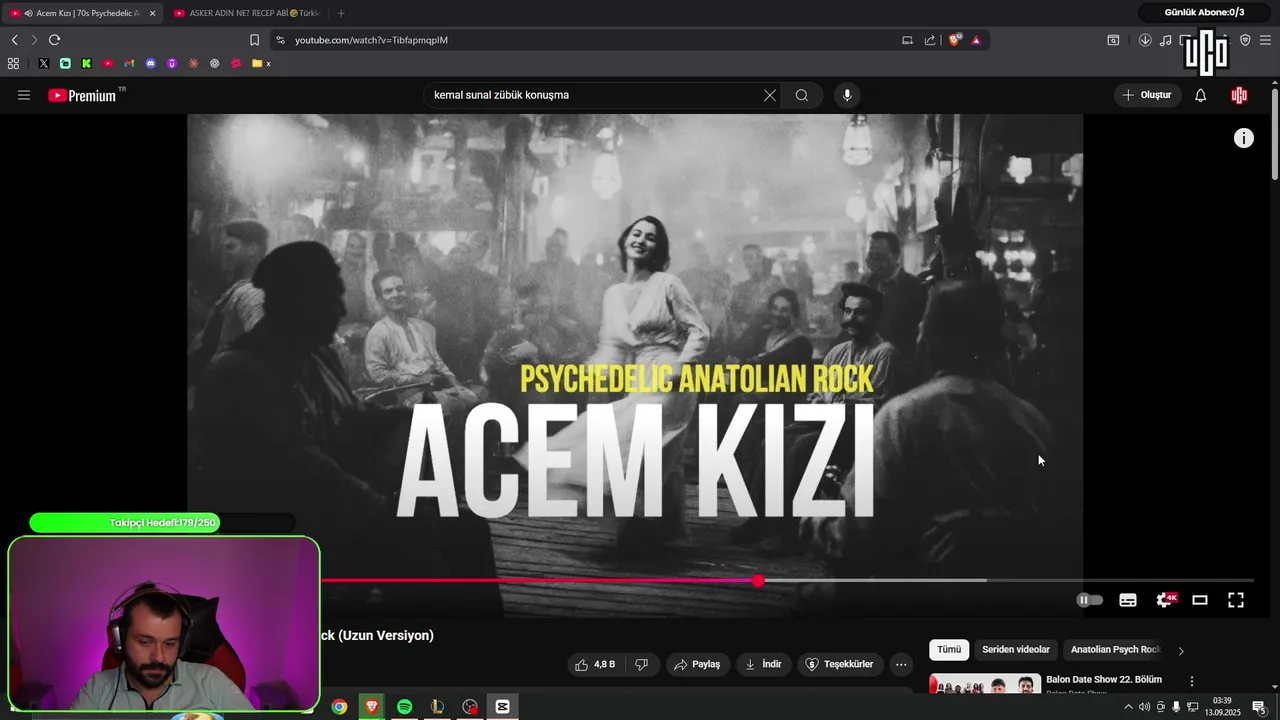Open volume control in system tray
The image size is (1280, 720).
click(x=1144, y=707)
